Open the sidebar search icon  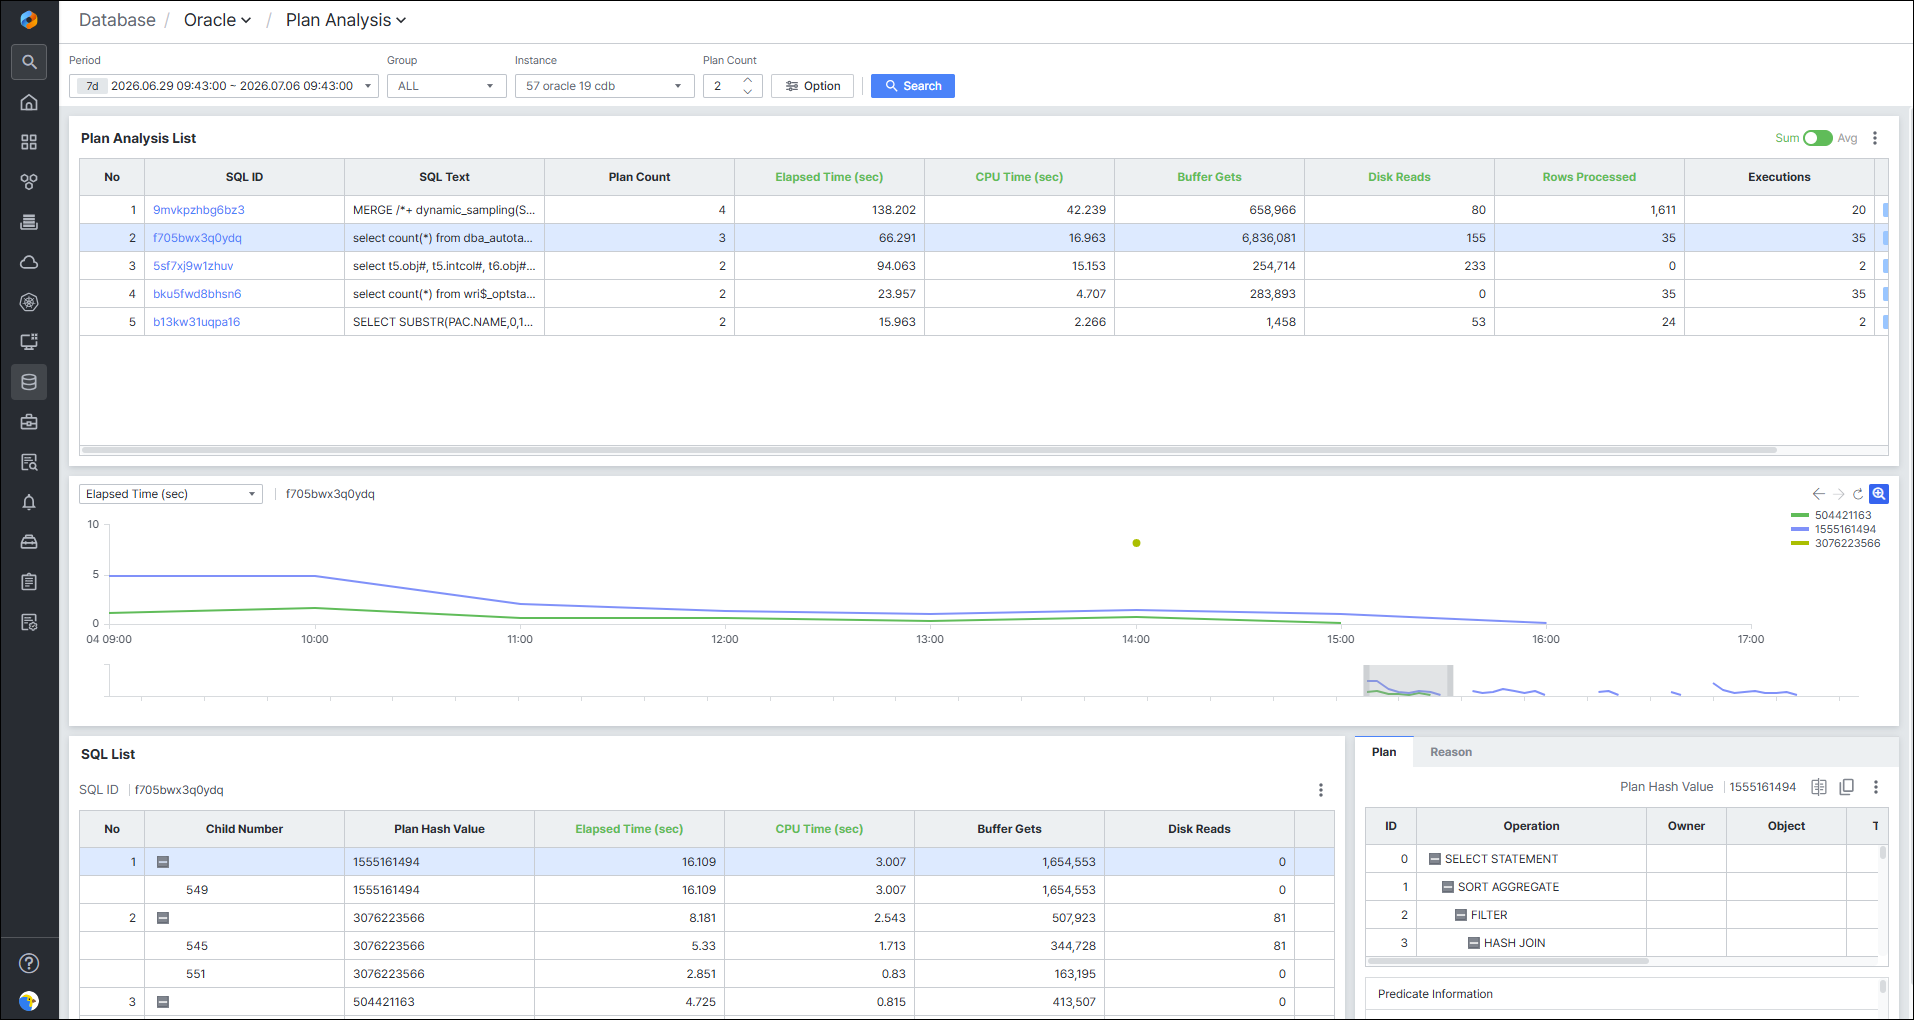point(29,62)
